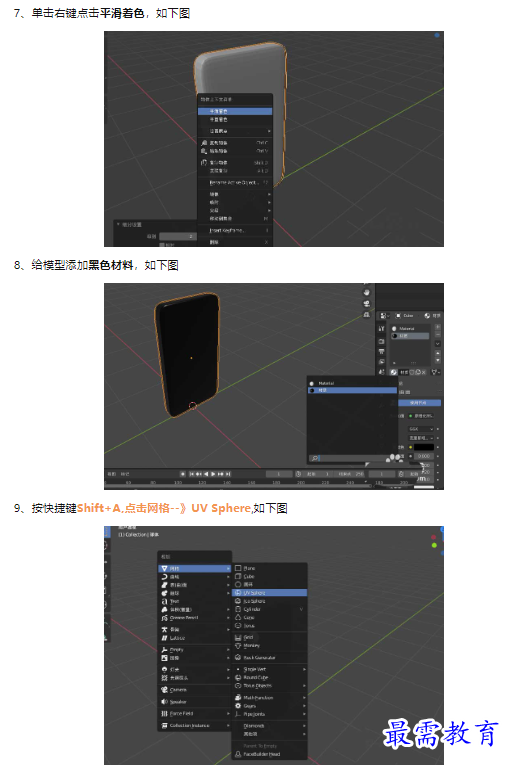Click the search icon in material popup
Viewport: 507px width, 765px height.
coord(315,458)
